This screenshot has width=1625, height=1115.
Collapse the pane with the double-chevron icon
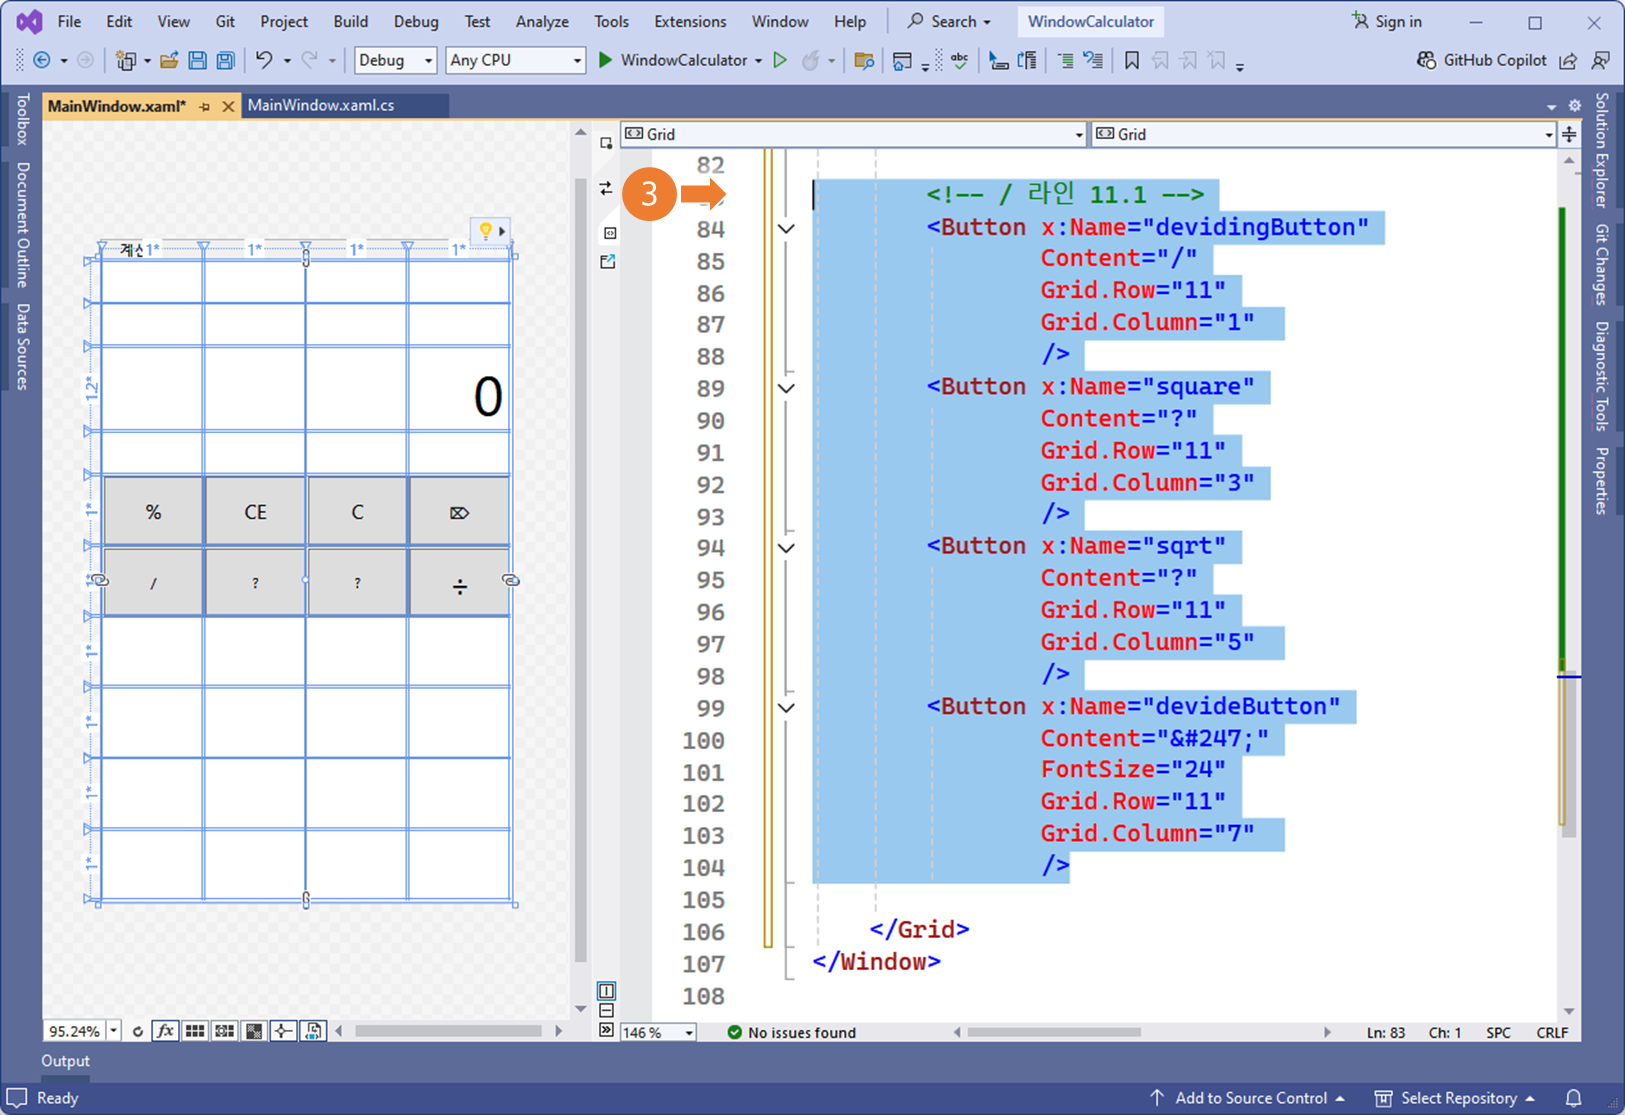pyautogui.click(x=606, y=1030)
